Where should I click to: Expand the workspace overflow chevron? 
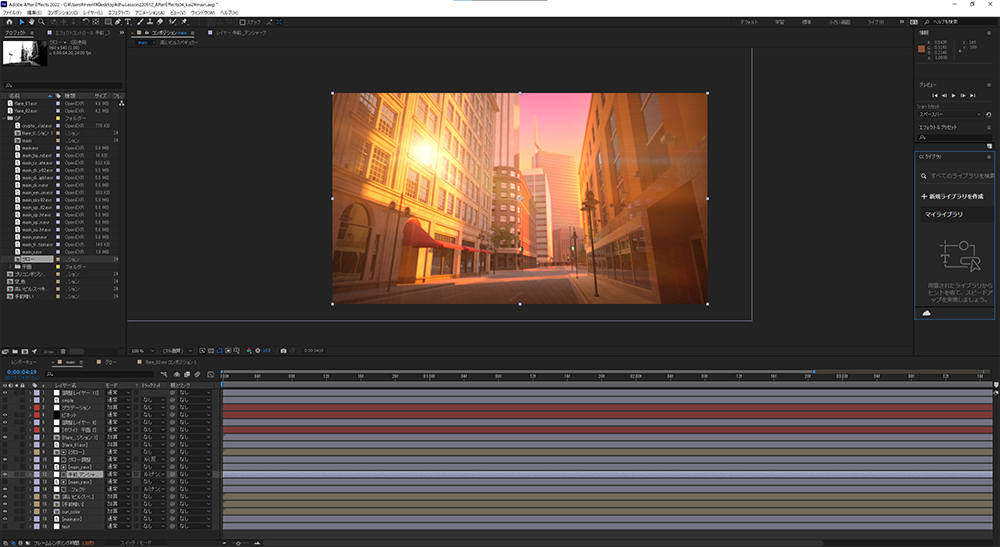(901, 22)
